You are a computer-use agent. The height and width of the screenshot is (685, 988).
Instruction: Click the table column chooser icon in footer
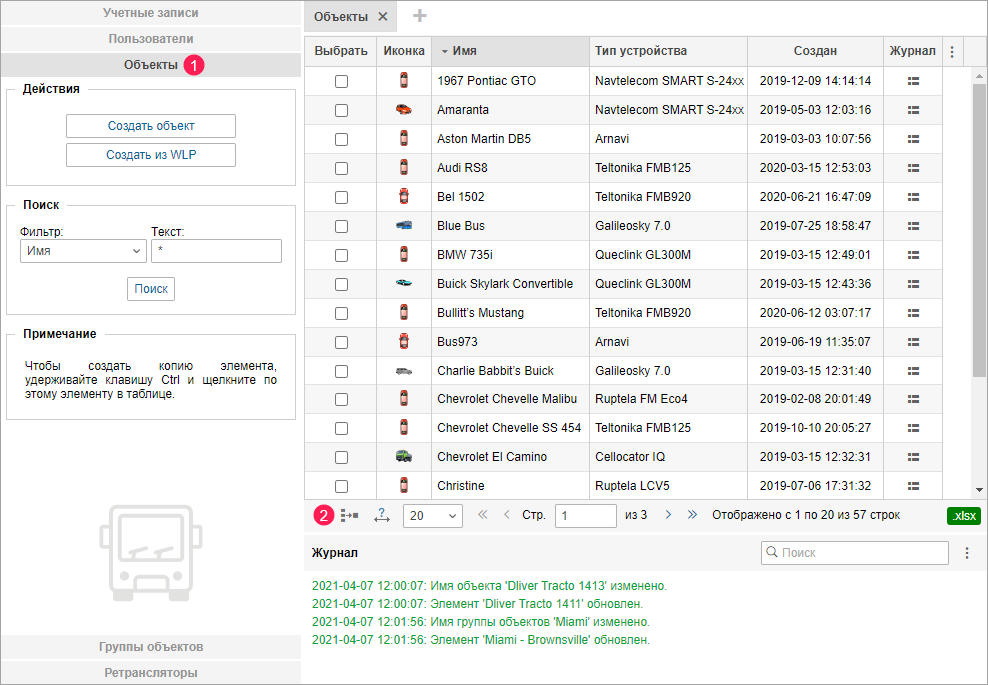coord(349,516)
